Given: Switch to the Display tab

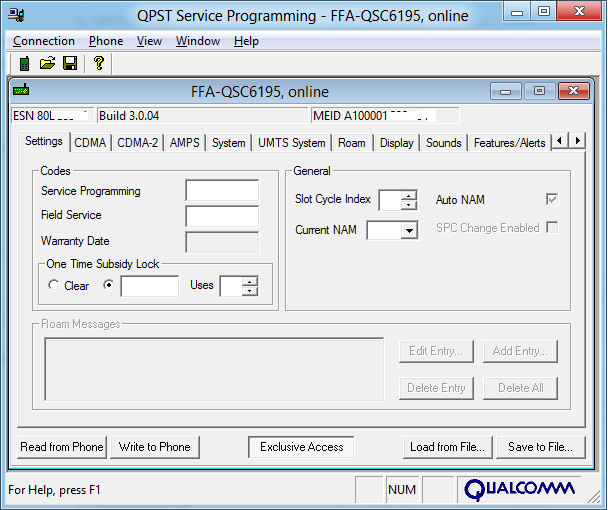Looking at the screenshot, I should (x=397, y=143).
